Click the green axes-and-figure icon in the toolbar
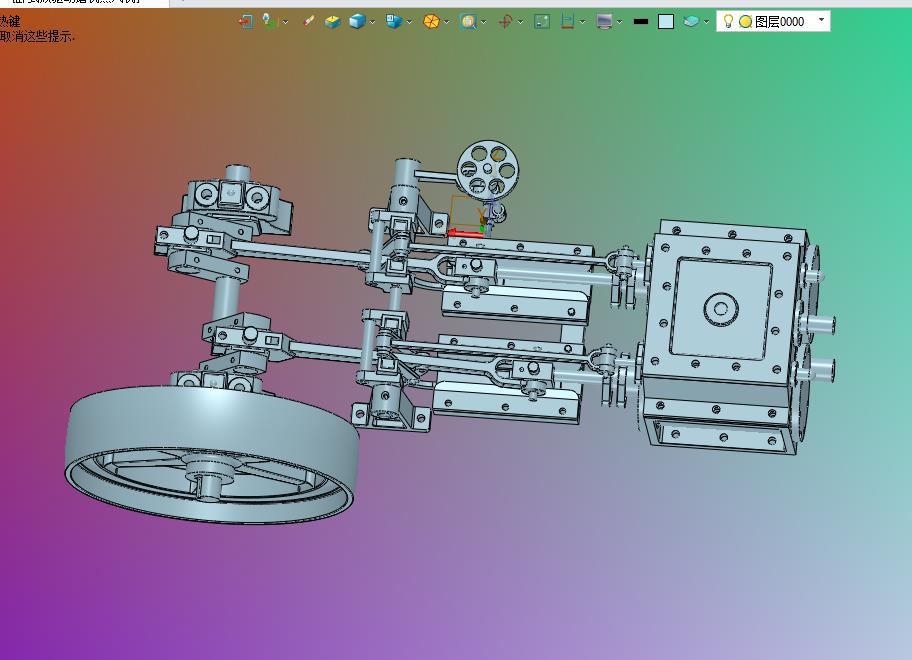This screenshot has height=660, width=912. 269,22
